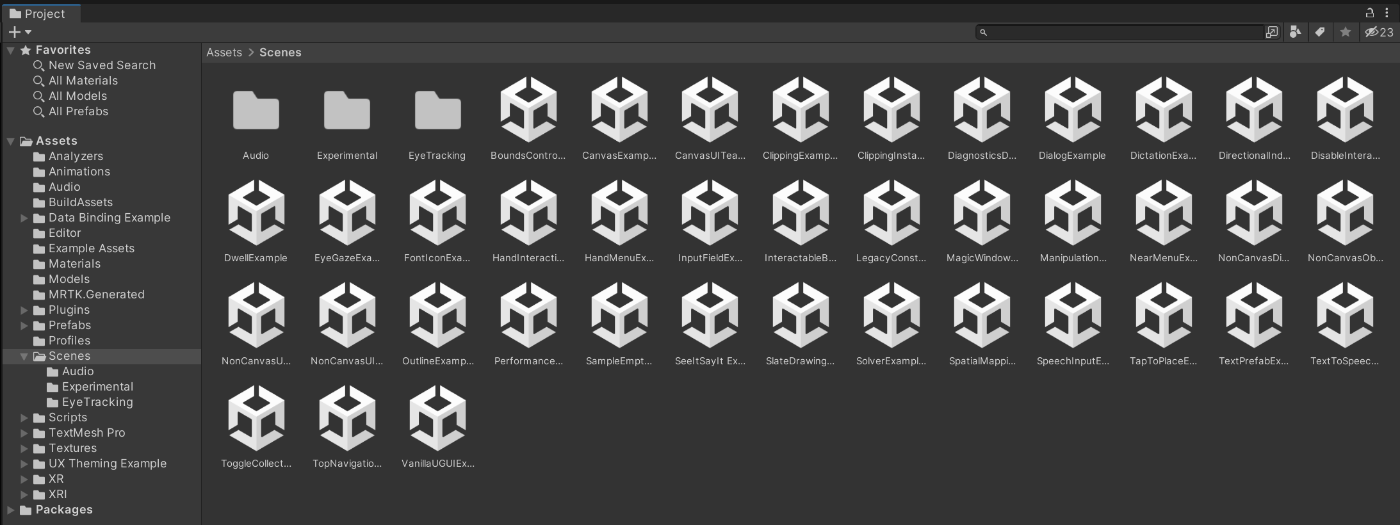The image size is (1400, 525).
Task: Select the Materials folder in tree
Action: point(74,264)
